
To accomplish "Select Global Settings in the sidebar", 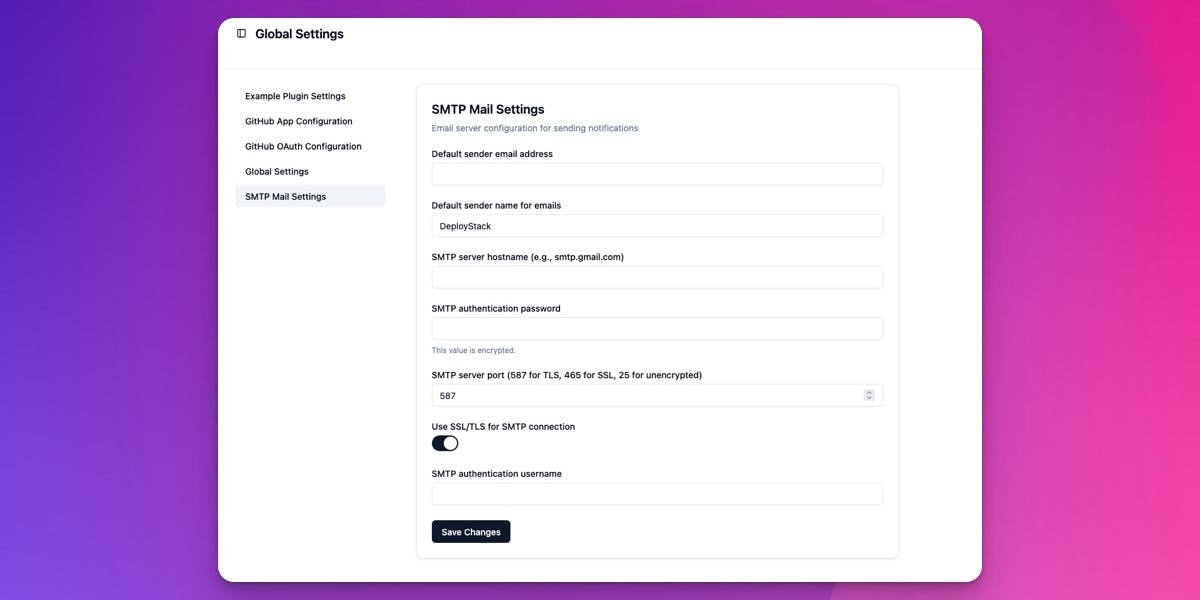I will point(277,171).
